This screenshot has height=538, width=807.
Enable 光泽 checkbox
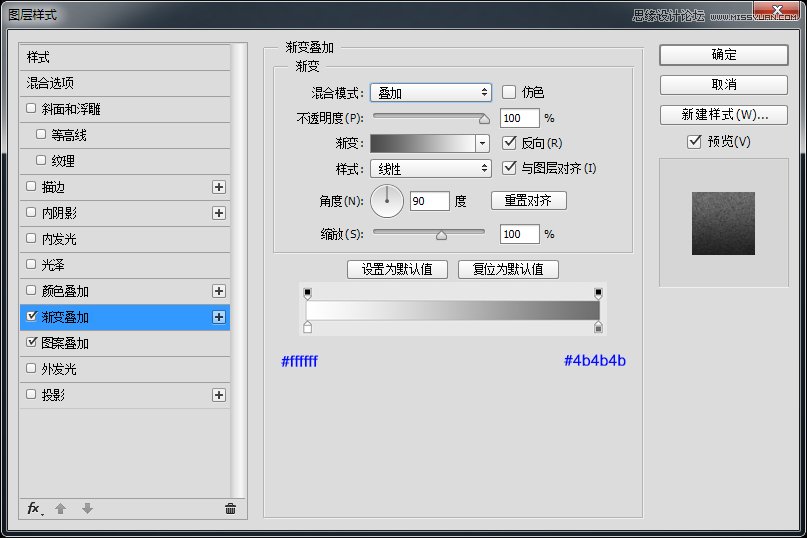click(31, 264)
